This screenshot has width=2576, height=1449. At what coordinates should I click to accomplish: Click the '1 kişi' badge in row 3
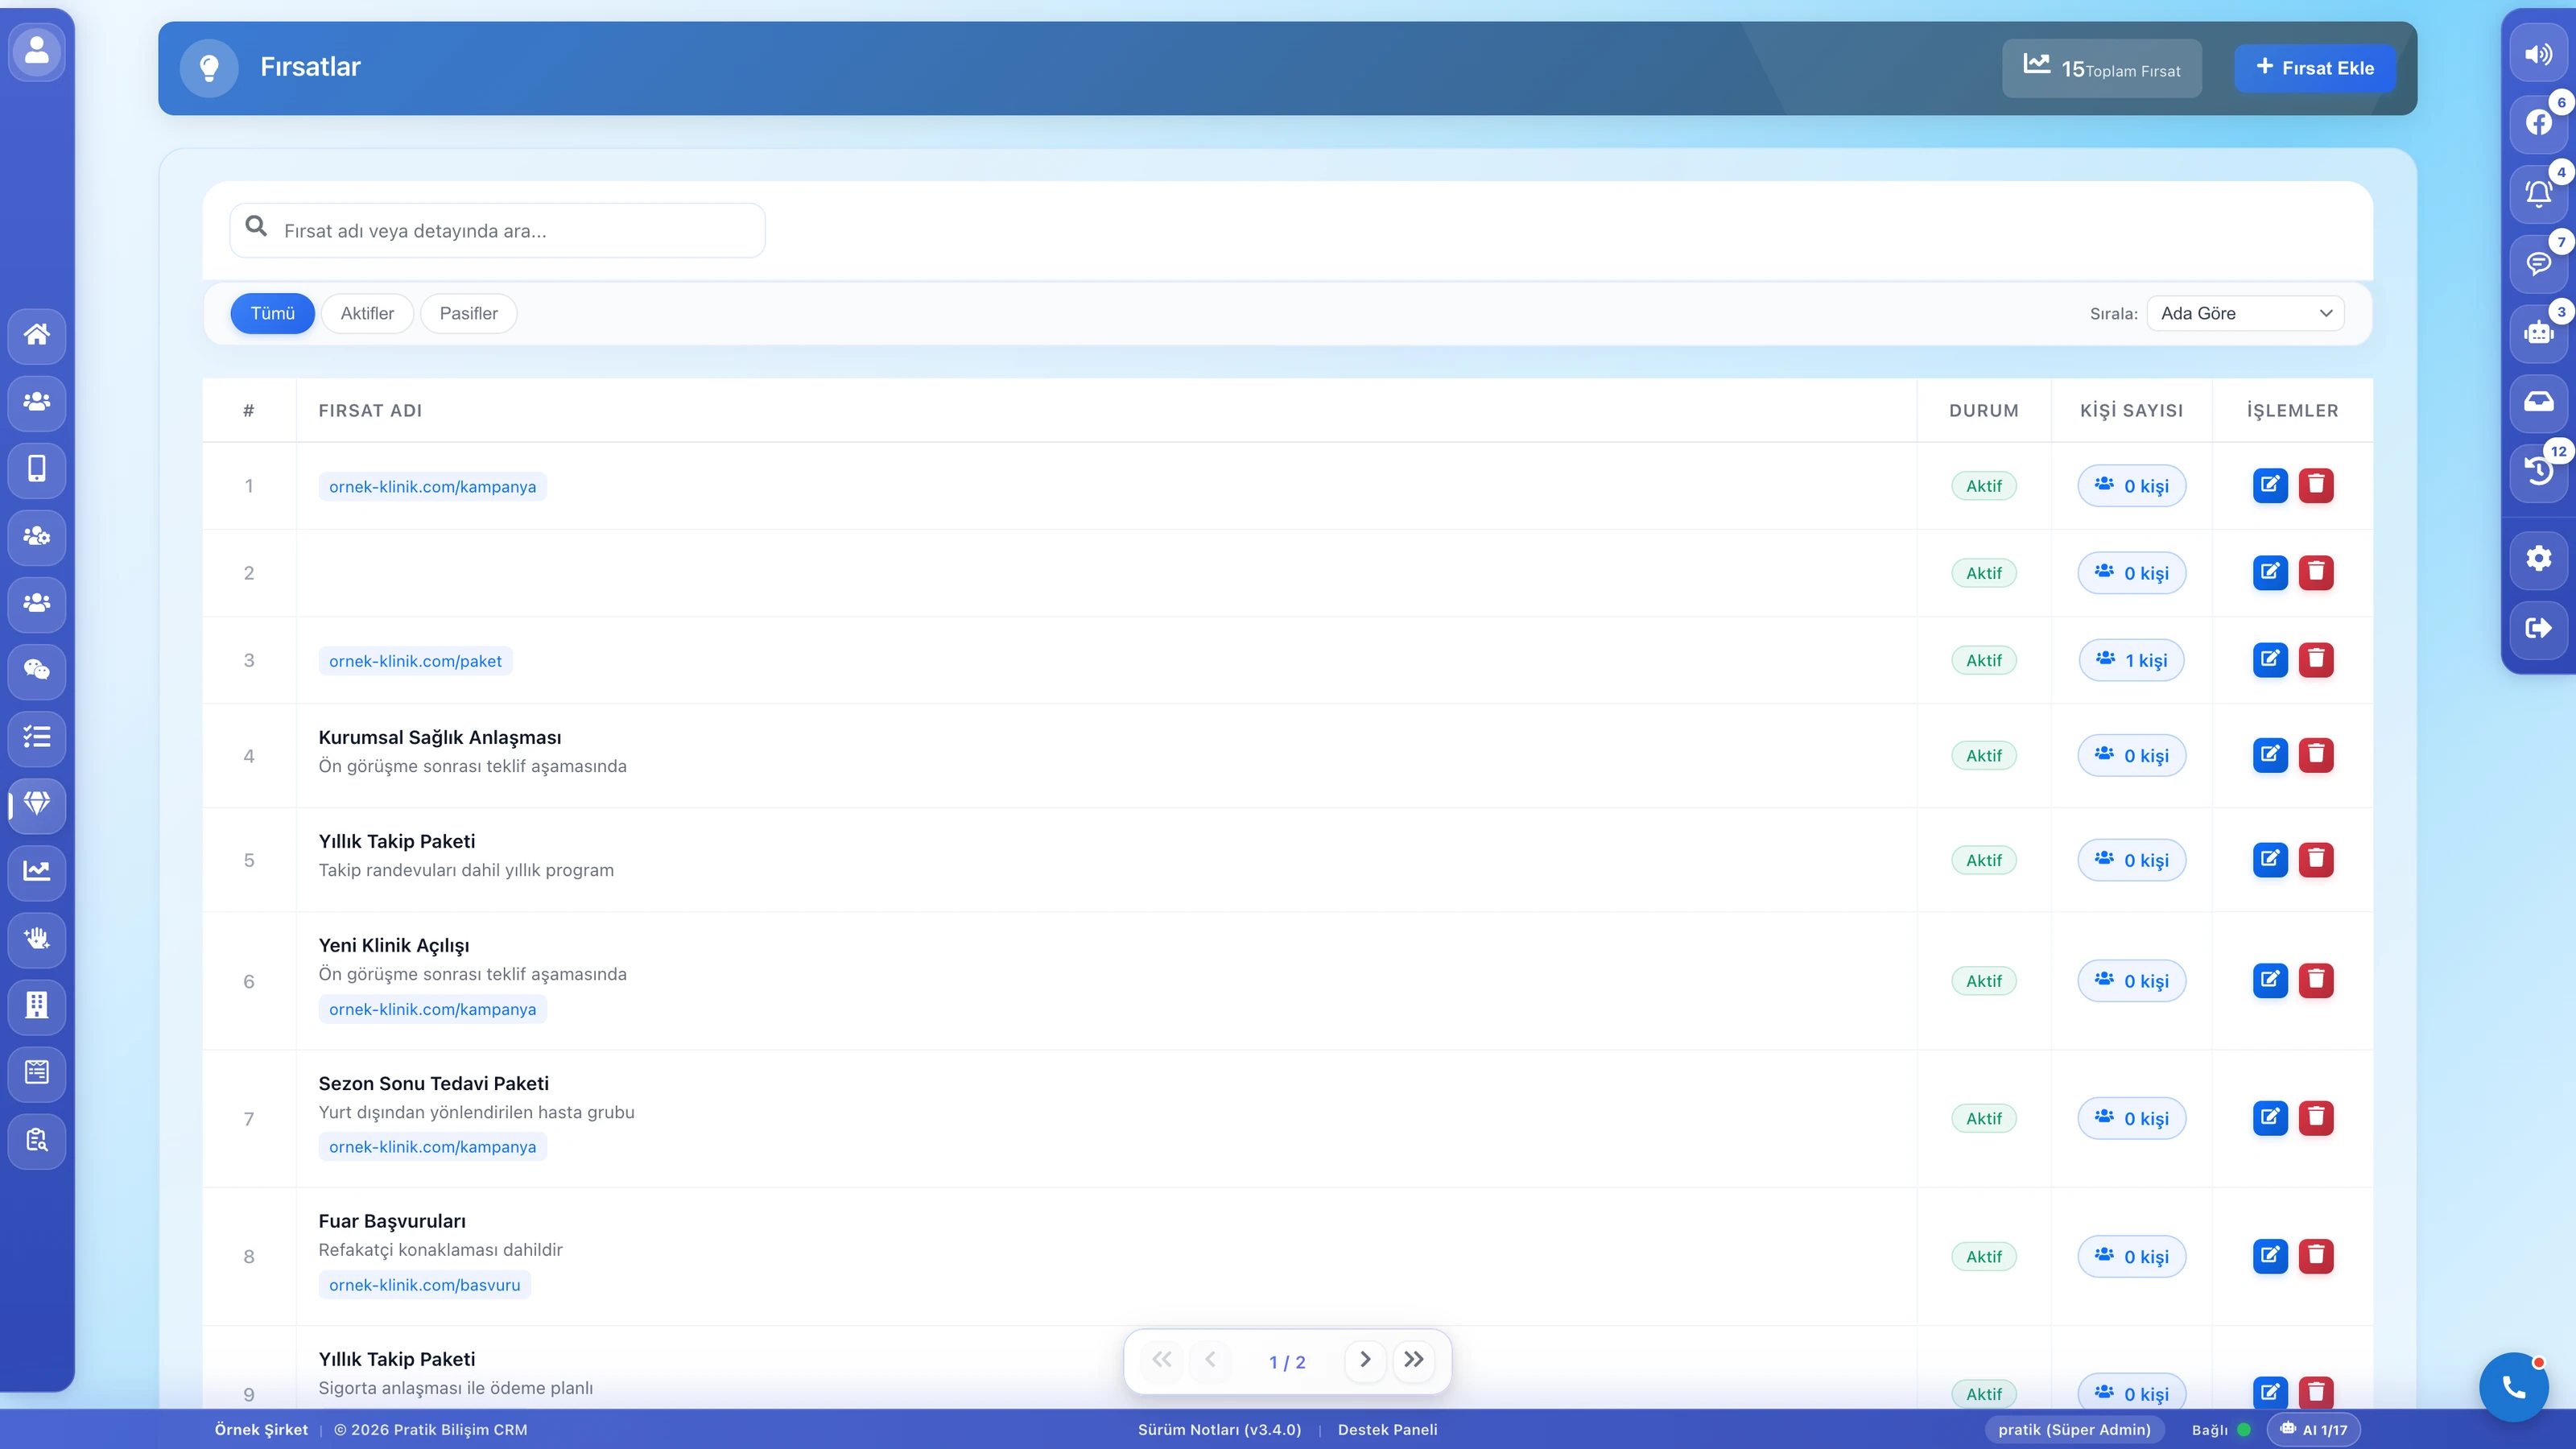pos(2132,660)
